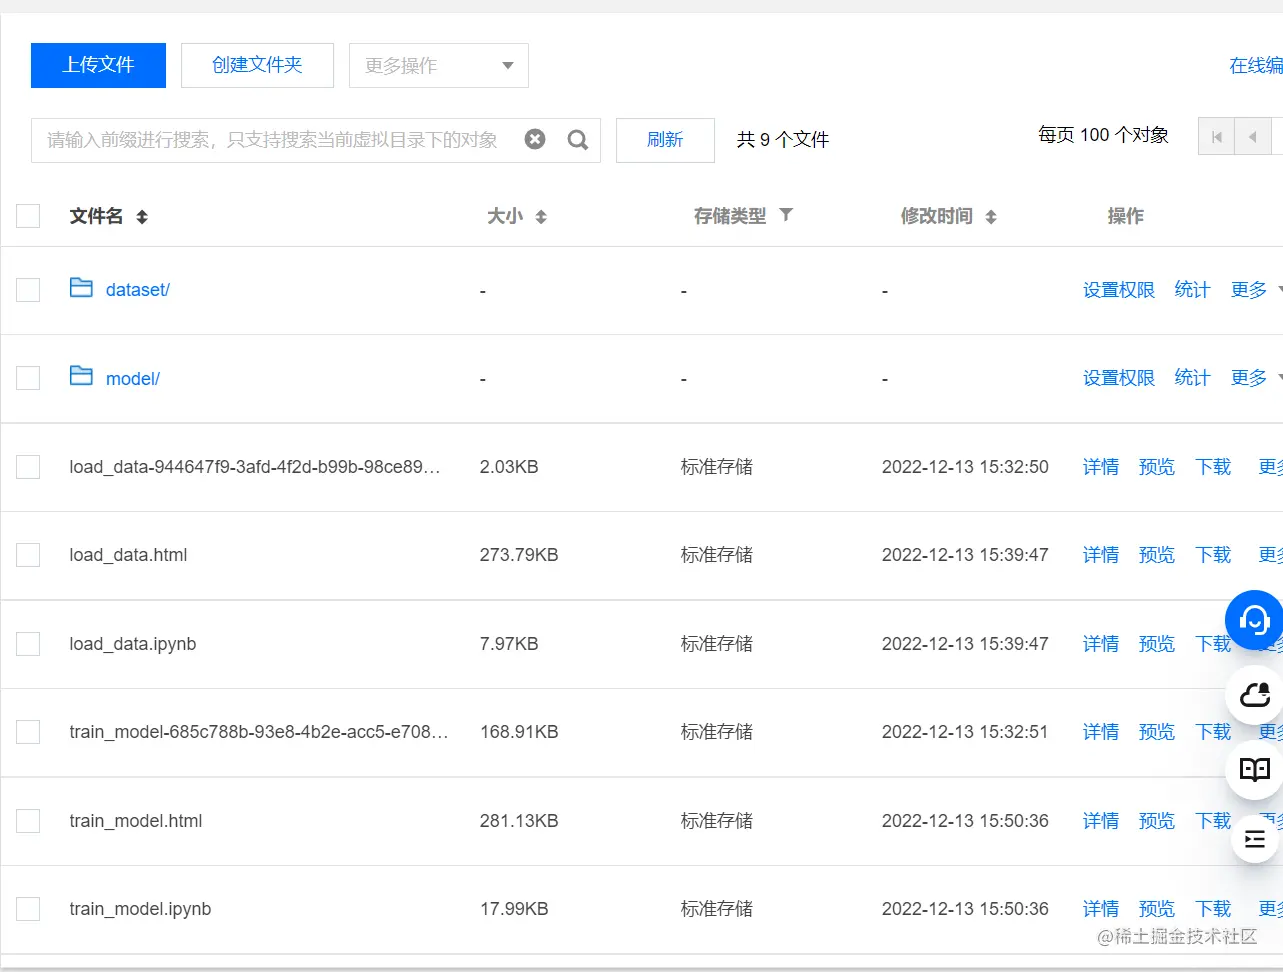The width and height of the screenshot is (1283, 972).
Task: Open the cloud assistant floating button
Action: click(x=1255, y=694)
